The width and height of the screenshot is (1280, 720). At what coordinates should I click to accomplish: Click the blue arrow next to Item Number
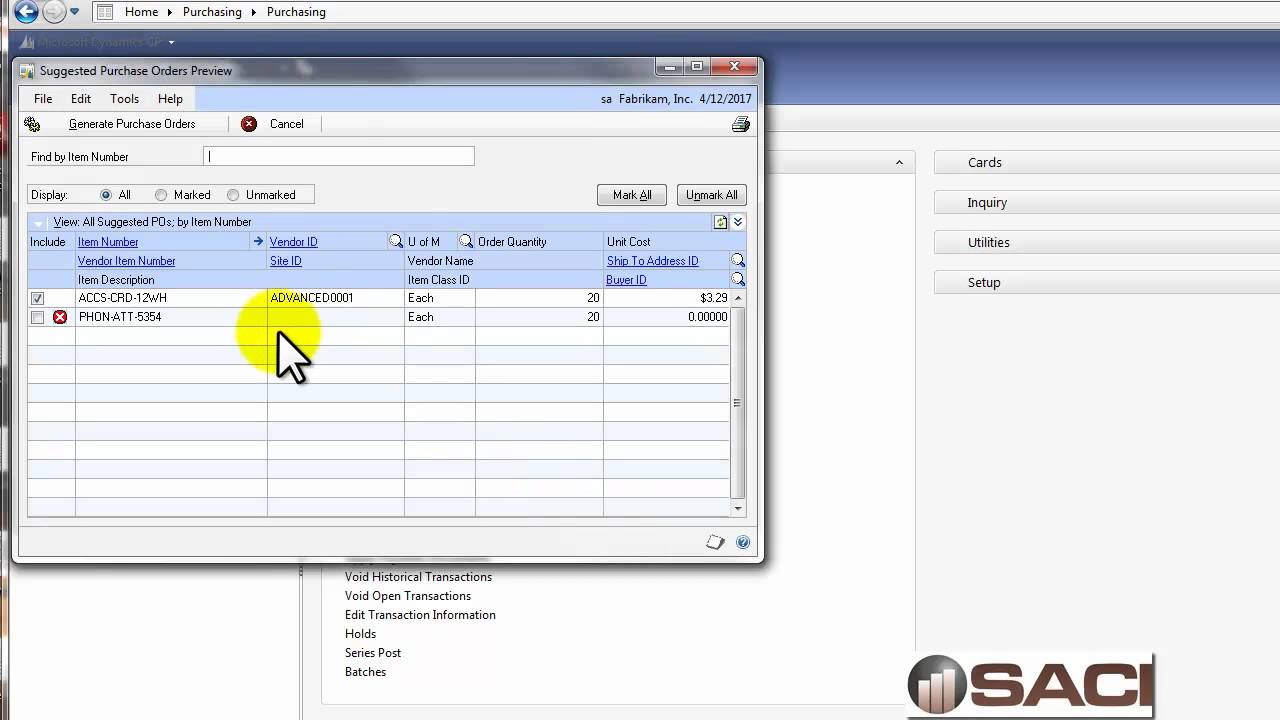click(x=258, y=241)
